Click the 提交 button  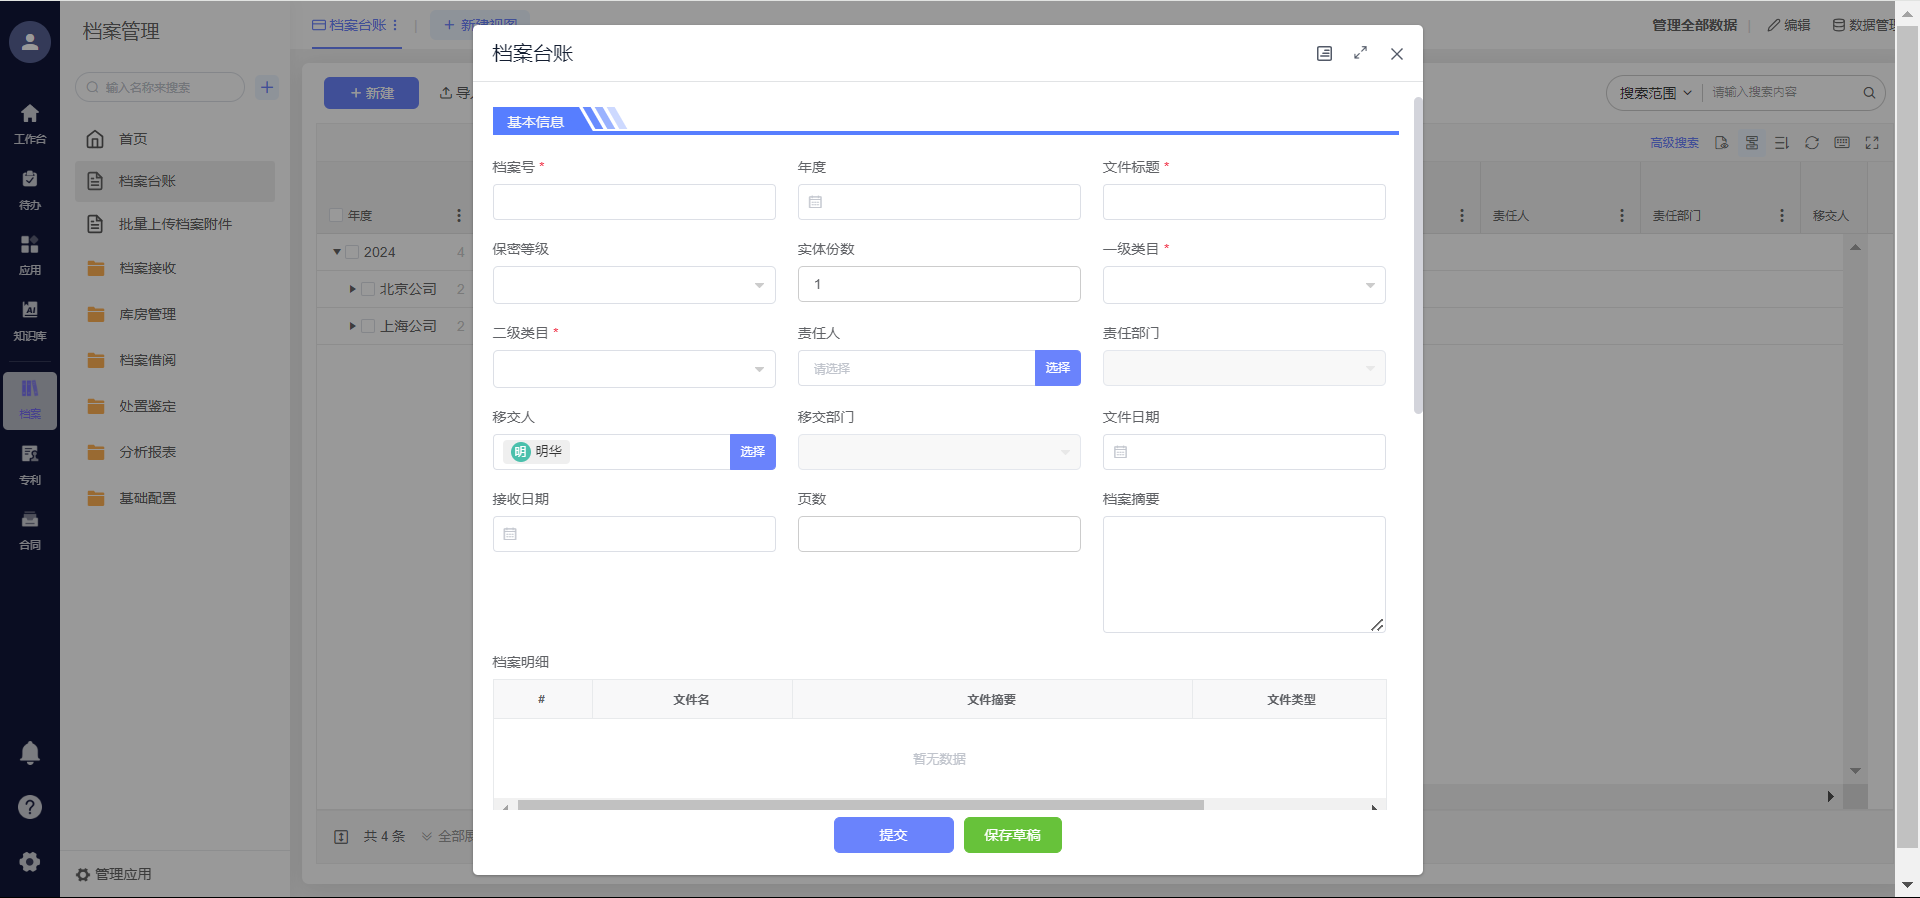(893, 835)
